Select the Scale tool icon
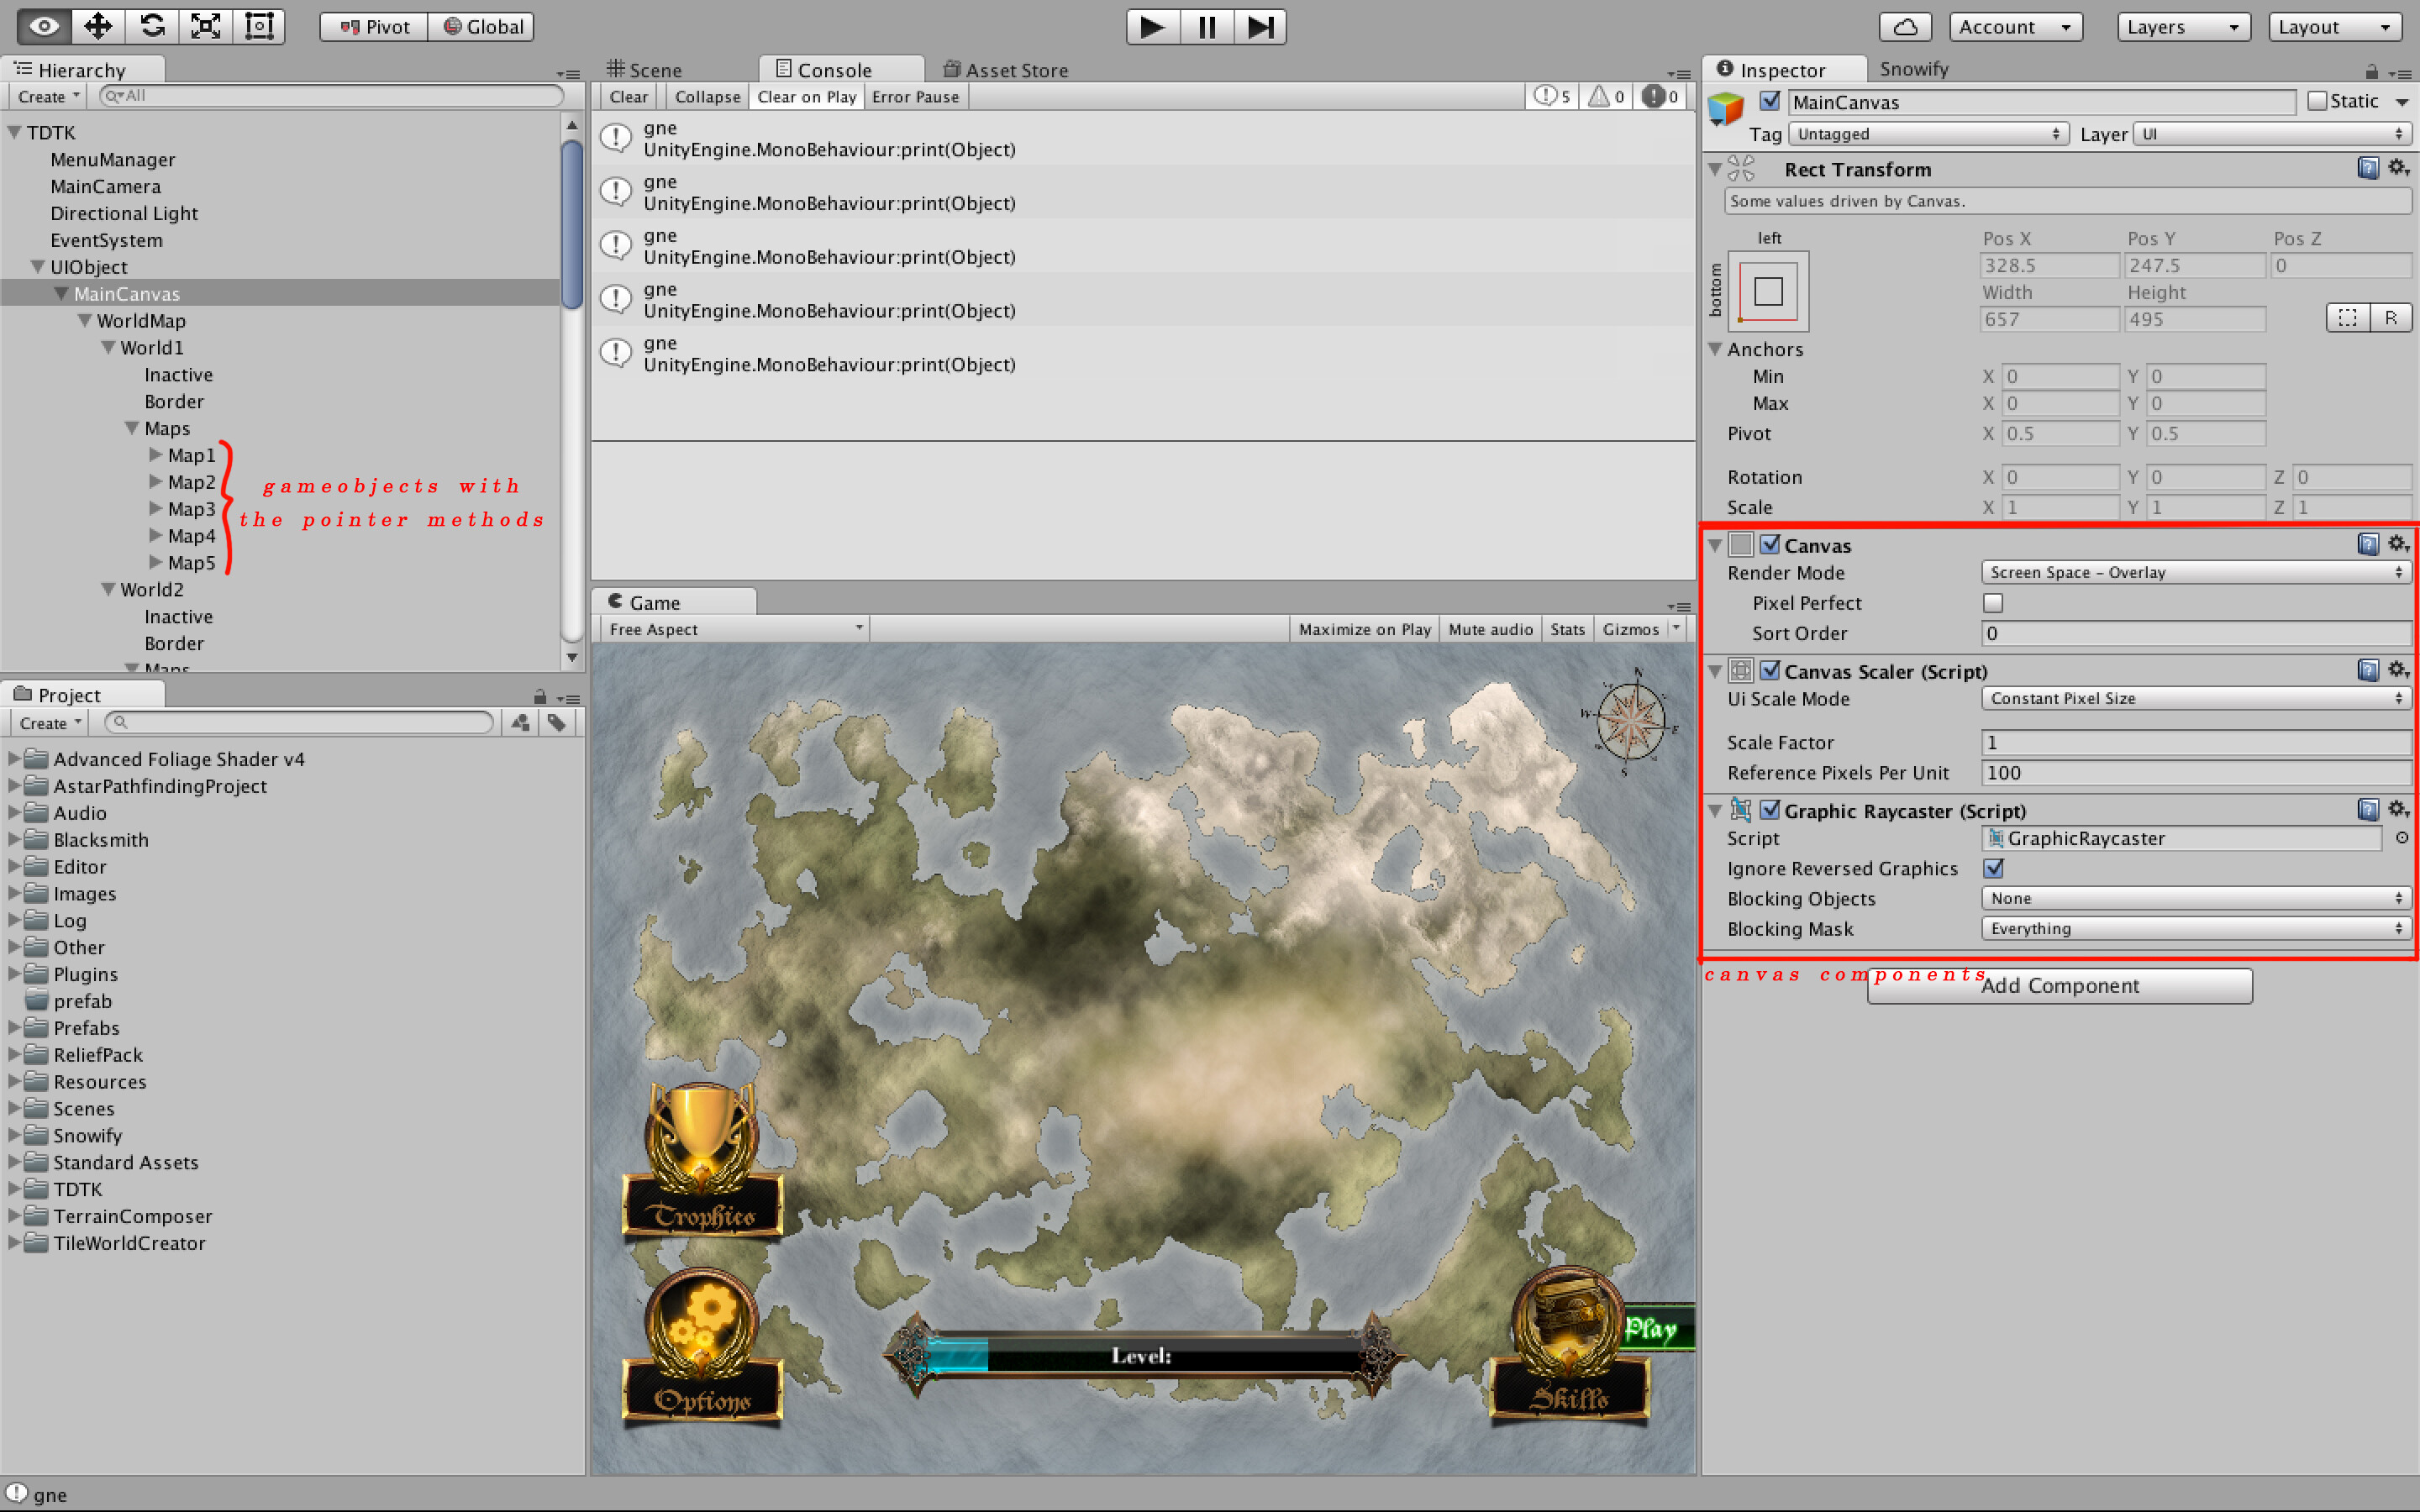 click(206, 26)
